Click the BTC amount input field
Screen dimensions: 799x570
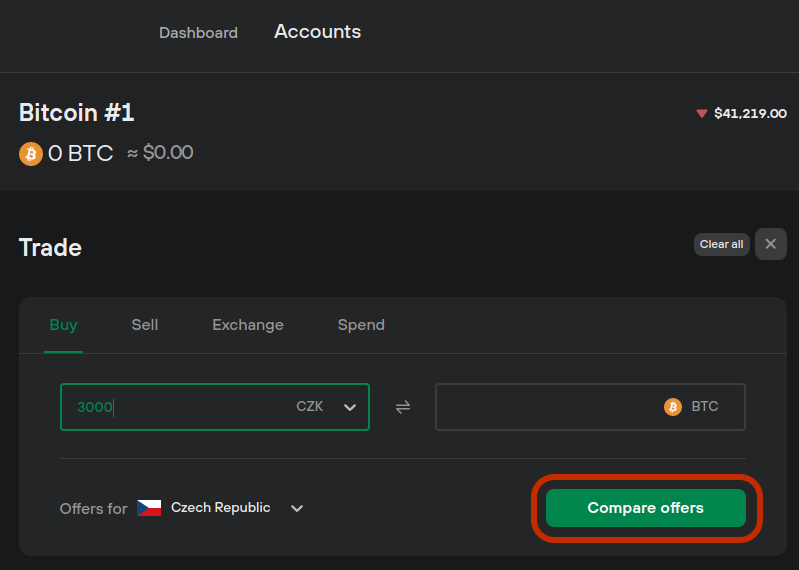(590, 407)
